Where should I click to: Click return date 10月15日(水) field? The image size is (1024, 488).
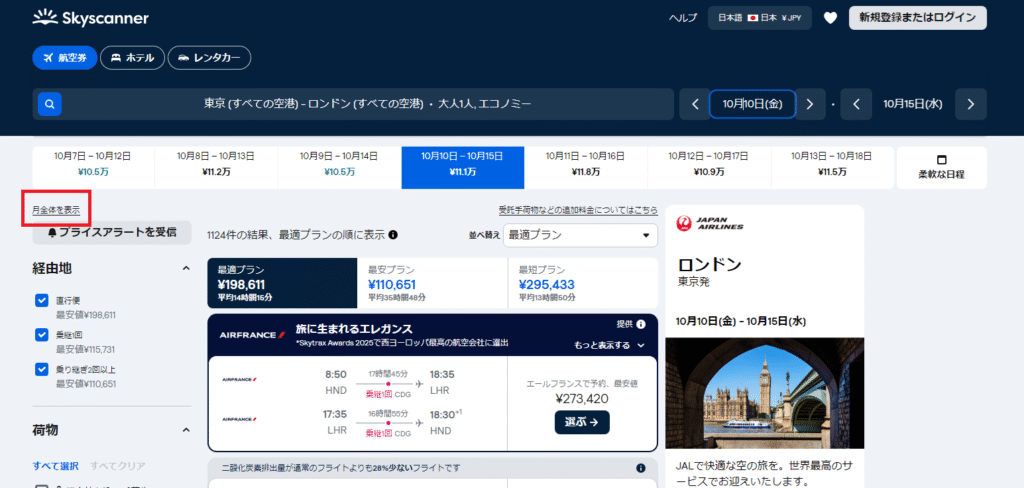click(x=913, y=104)
